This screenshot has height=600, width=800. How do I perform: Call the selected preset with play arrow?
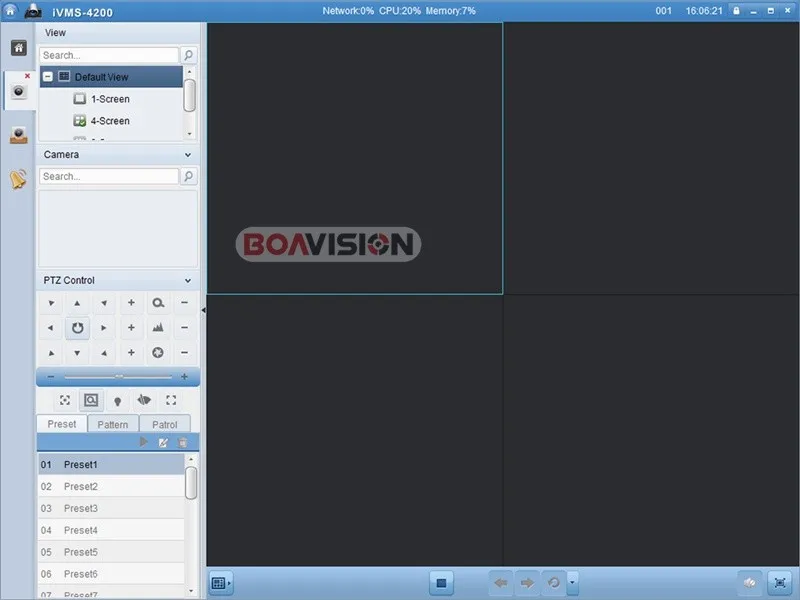pyautogui.click(x=144, y=442)
